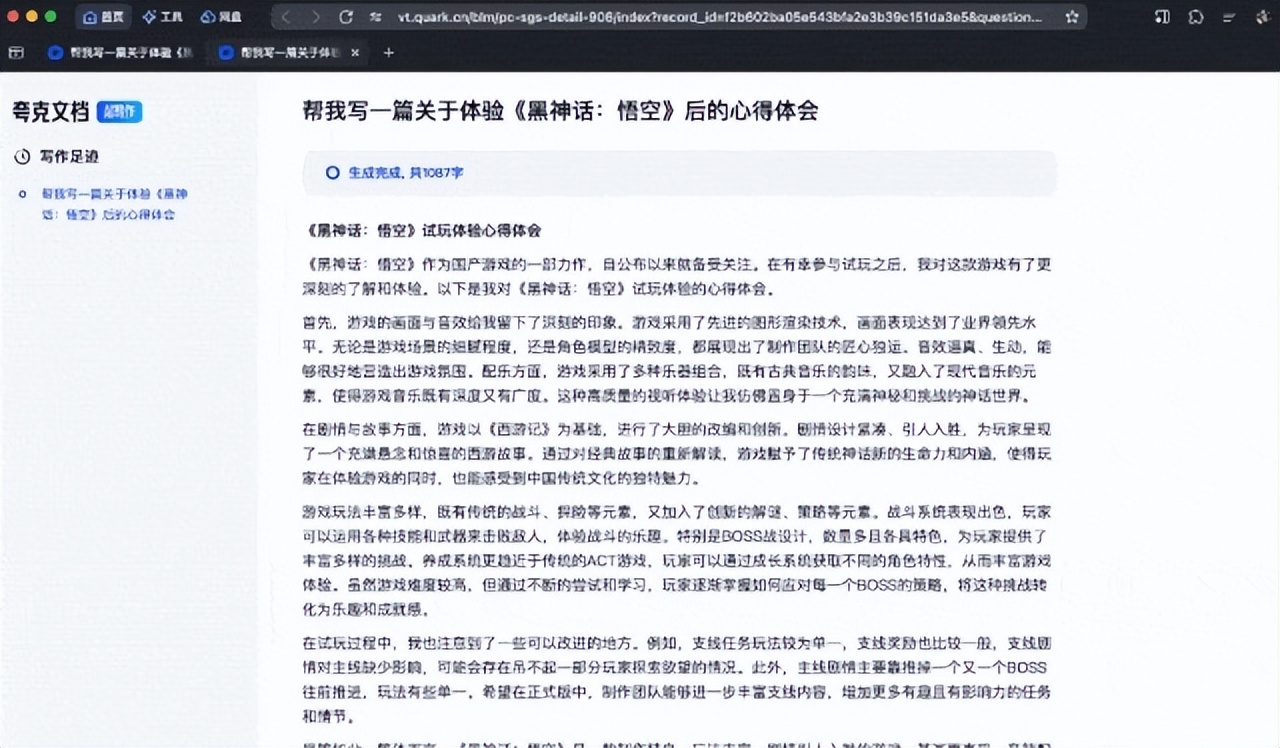
Task: Toggle the tab overview panel icon
Action: pyautogui.click(x=16, y=53)
